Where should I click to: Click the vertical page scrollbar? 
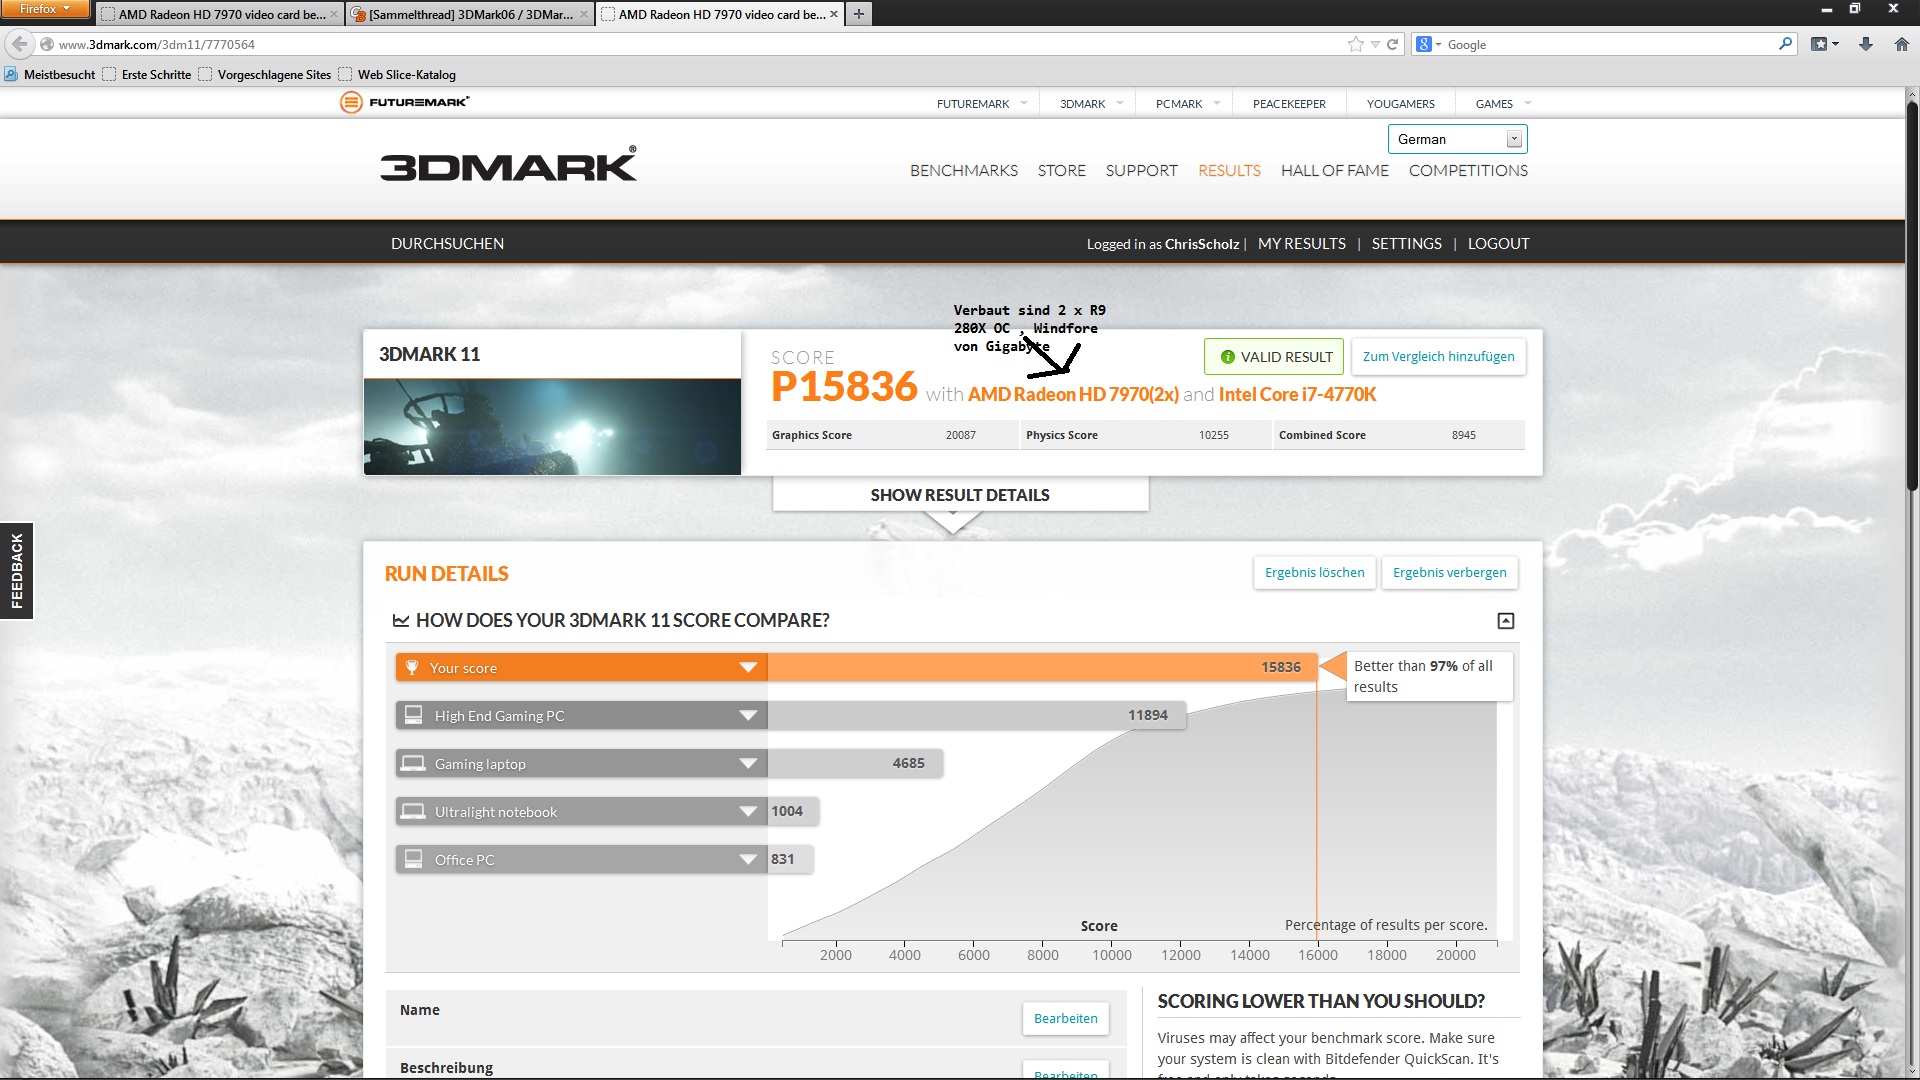[x=1911, y=300]
